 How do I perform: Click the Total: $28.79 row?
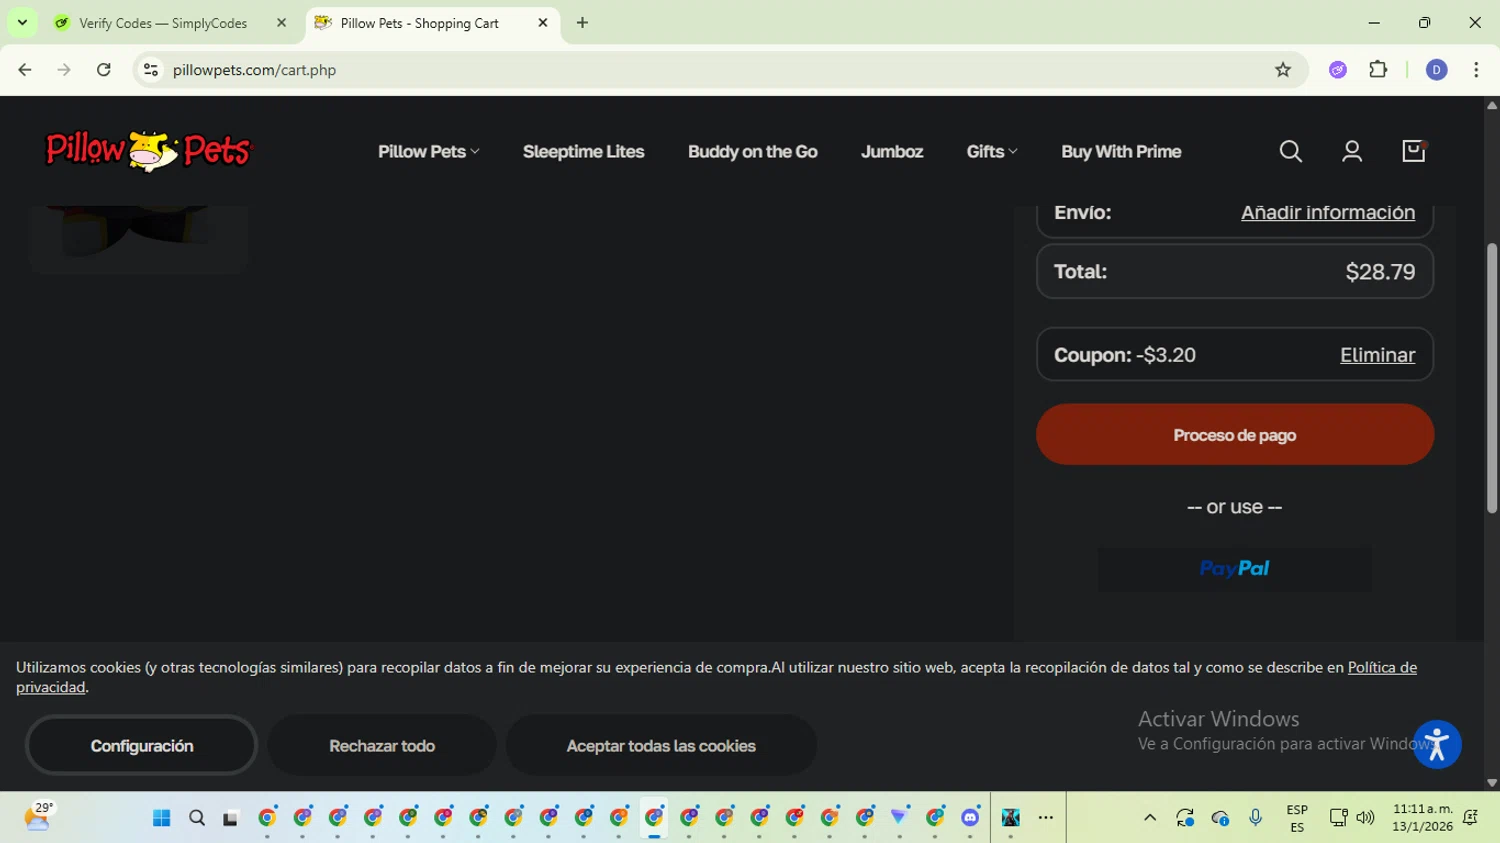1235,272
